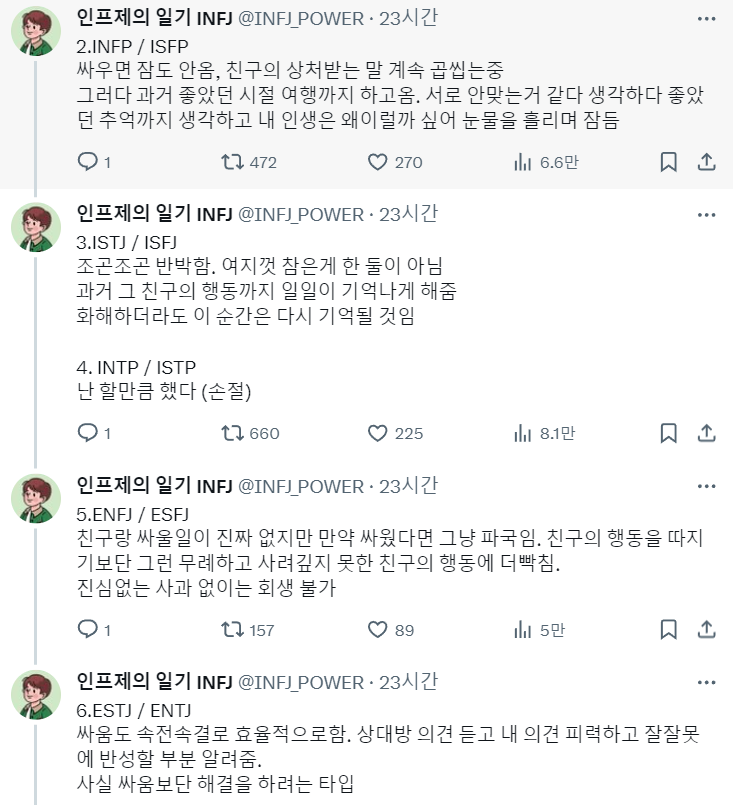Bookmark the ENFJ / ESFJ tweet

click(x=669, y=630)
